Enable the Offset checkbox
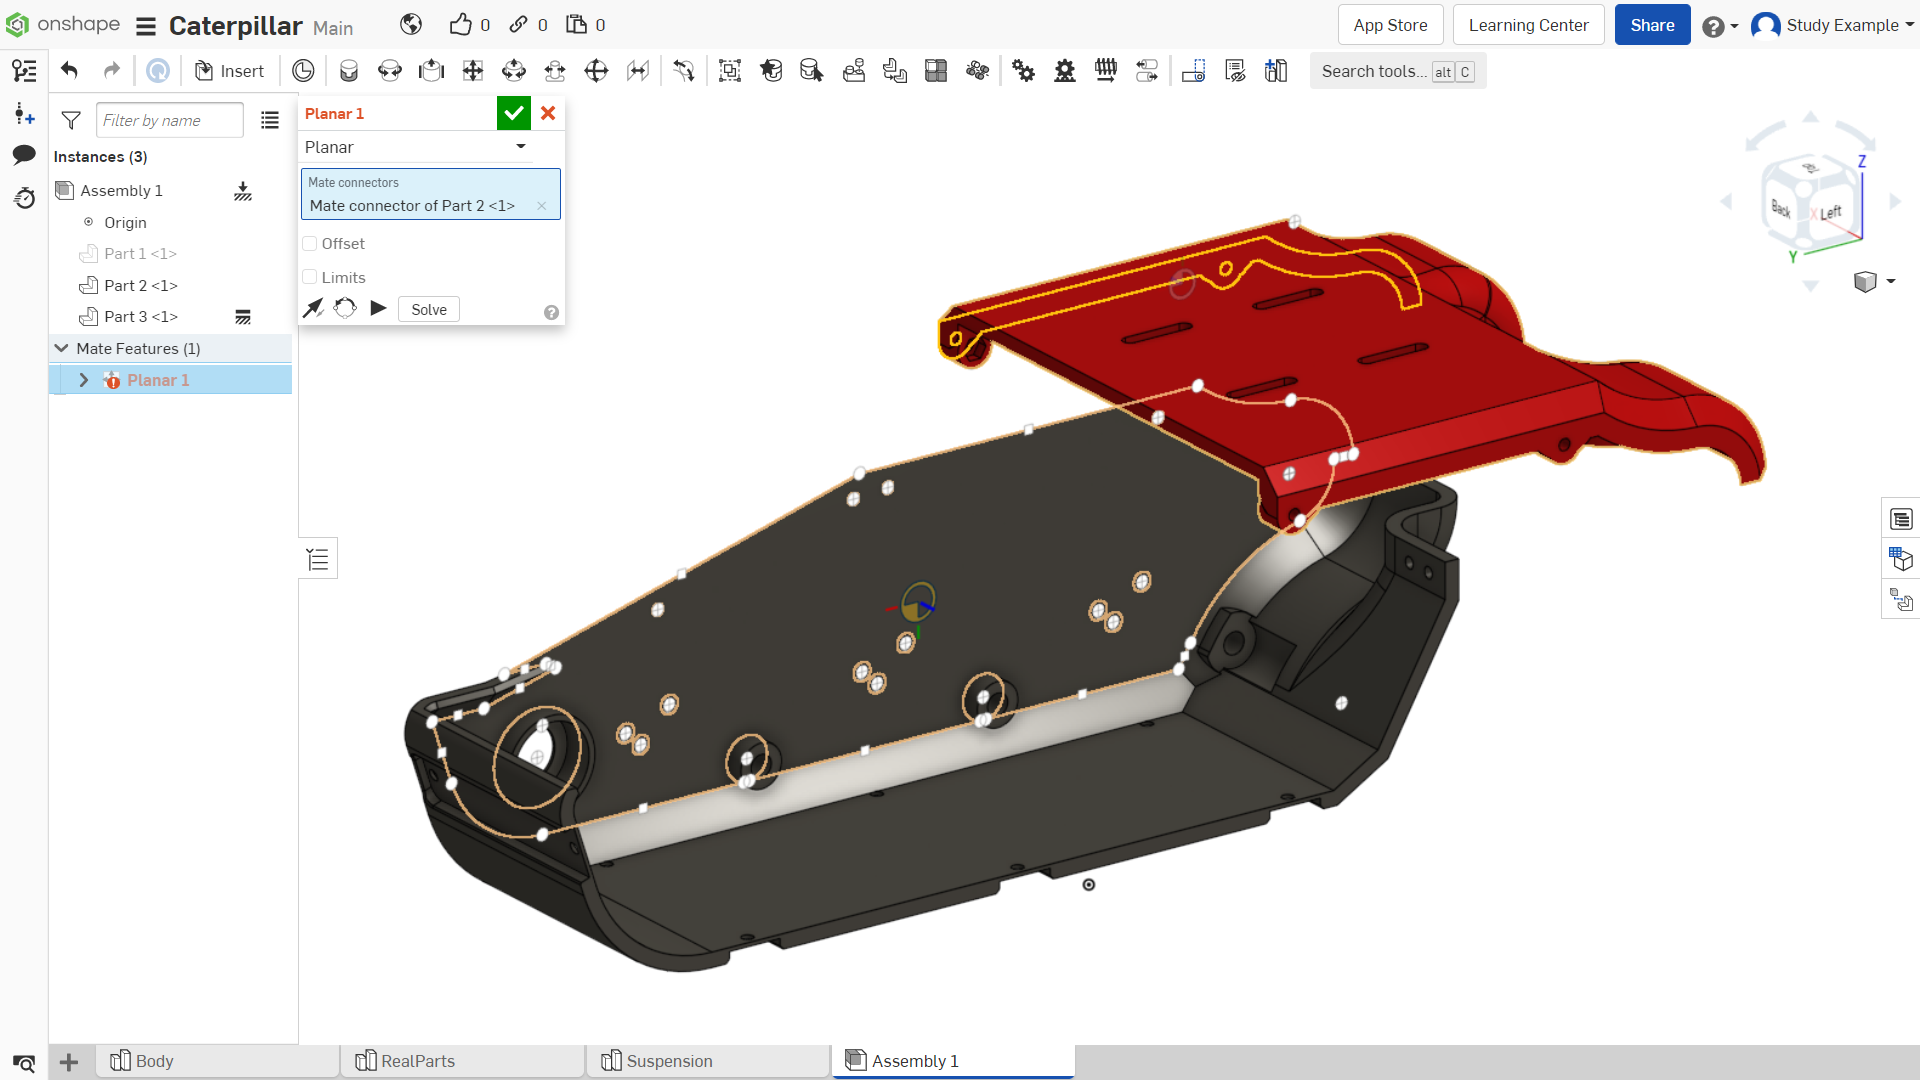The image size is (1920, 1080). (x=310, y=244)
